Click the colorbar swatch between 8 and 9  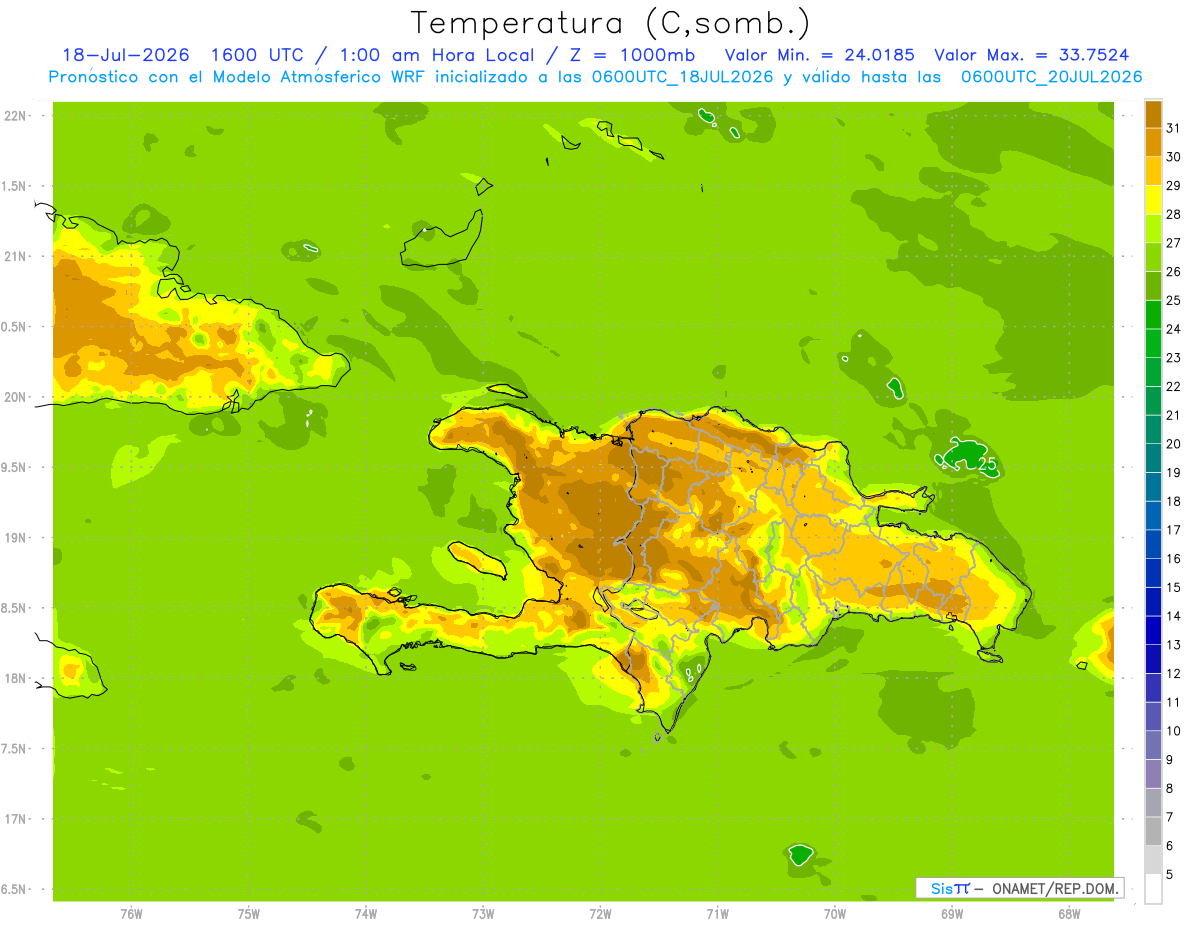[1153, 774]
